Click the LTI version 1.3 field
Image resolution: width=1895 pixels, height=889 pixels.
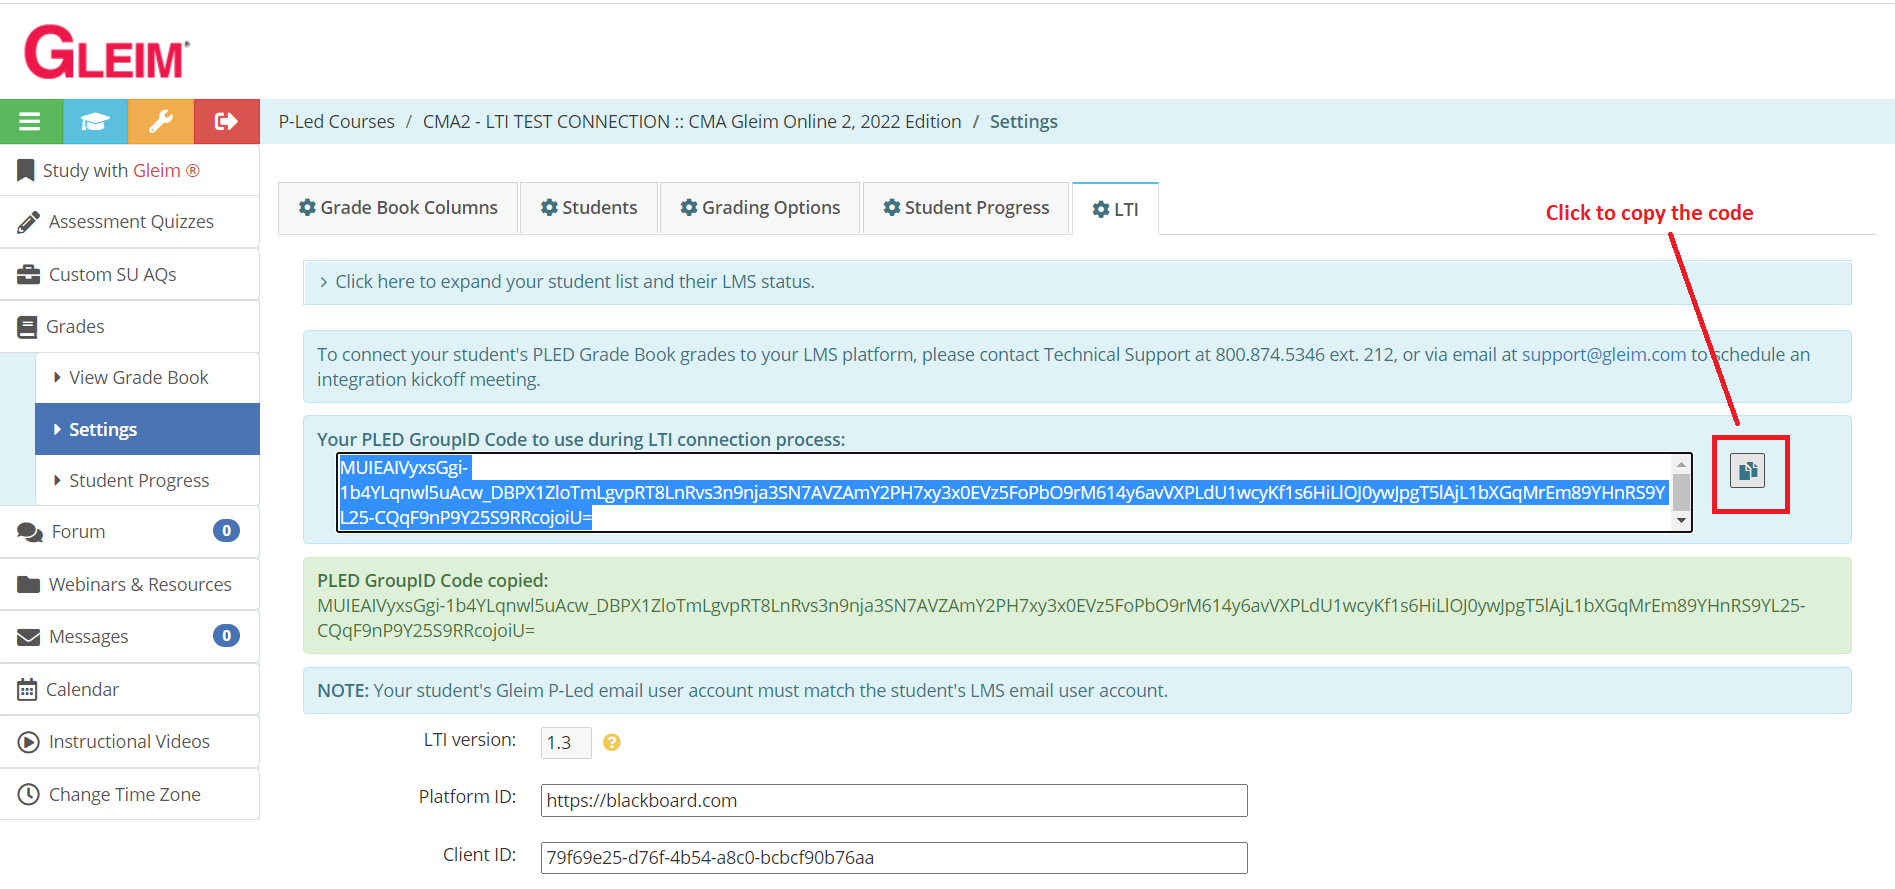566,743
